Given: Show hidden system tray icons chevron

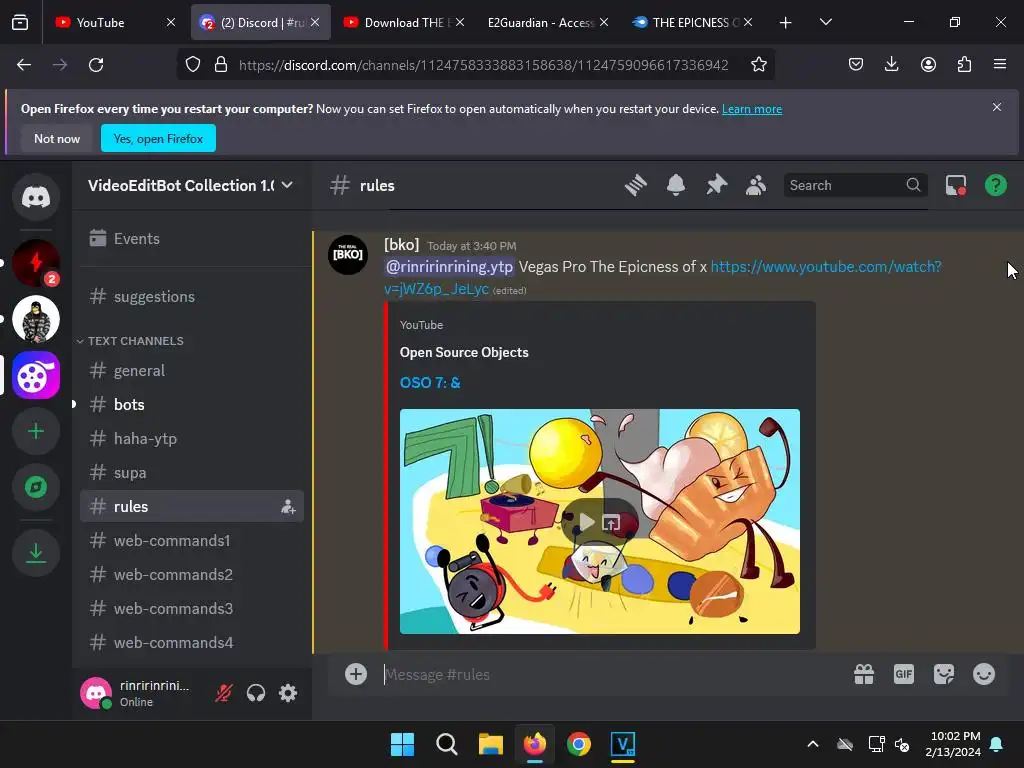Looking at the screenshot, I should pyautogui.click(x=813, y=744).
